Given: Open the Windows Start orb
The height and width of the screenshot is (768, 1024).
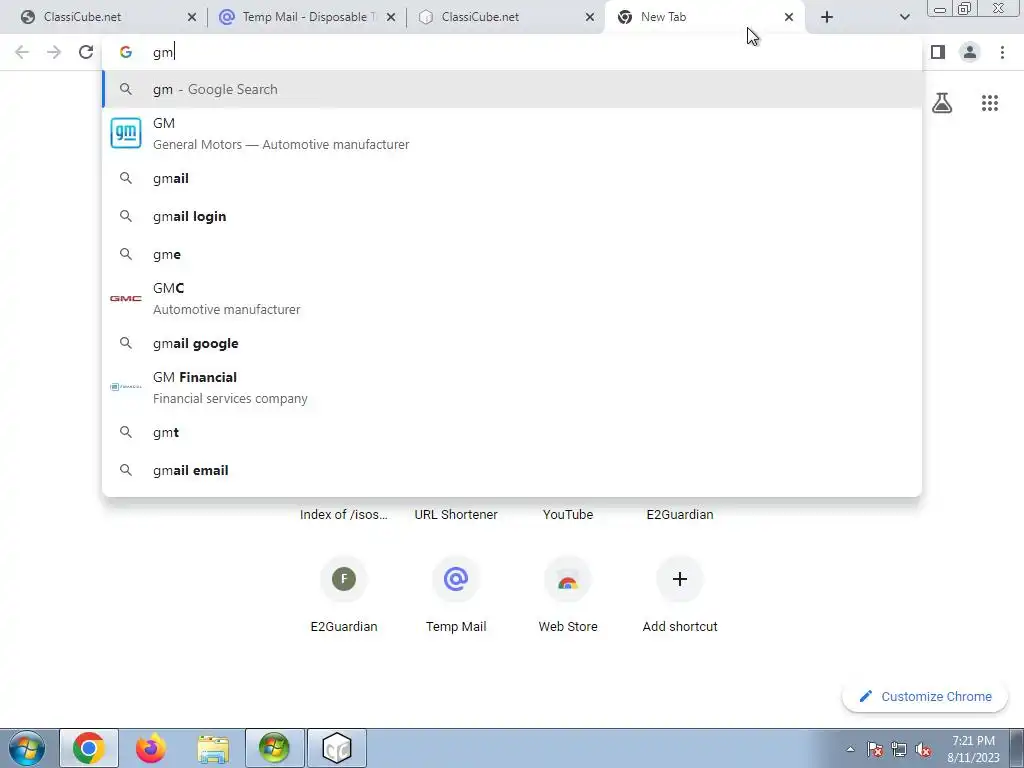Looking at the screenshot, I should click(27, 748).
